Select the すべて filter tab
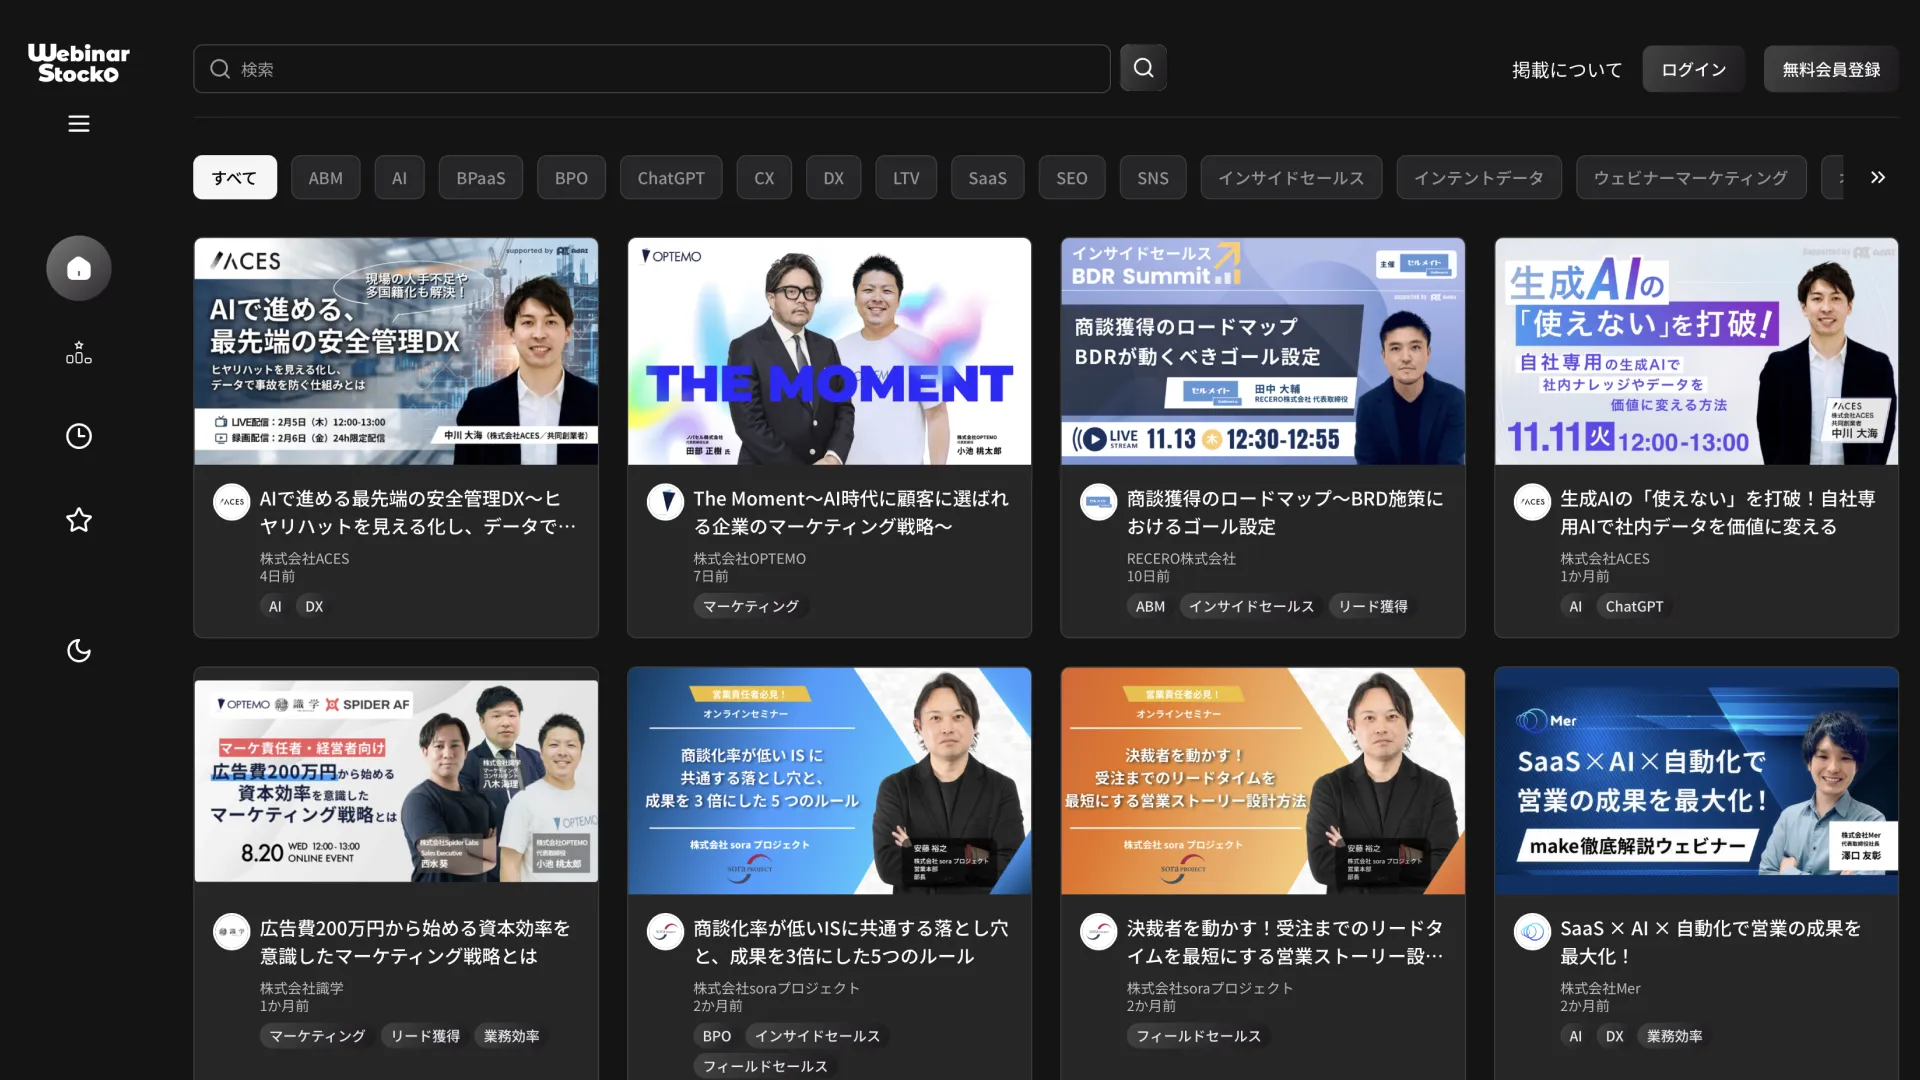1920x1080 pixels. coord(234,178)
